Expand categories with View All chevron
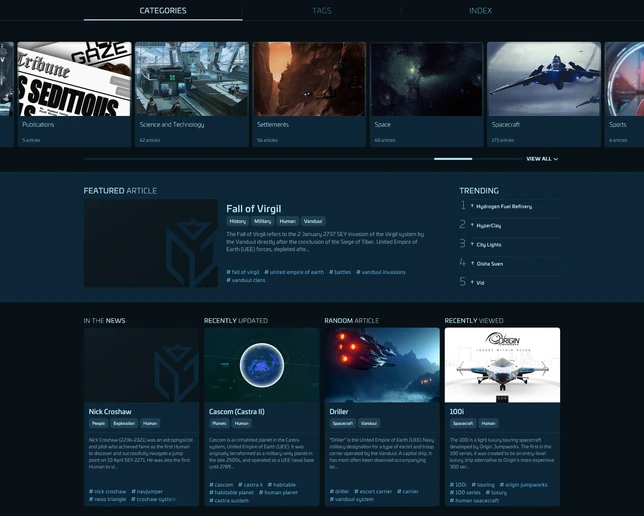 542,159
